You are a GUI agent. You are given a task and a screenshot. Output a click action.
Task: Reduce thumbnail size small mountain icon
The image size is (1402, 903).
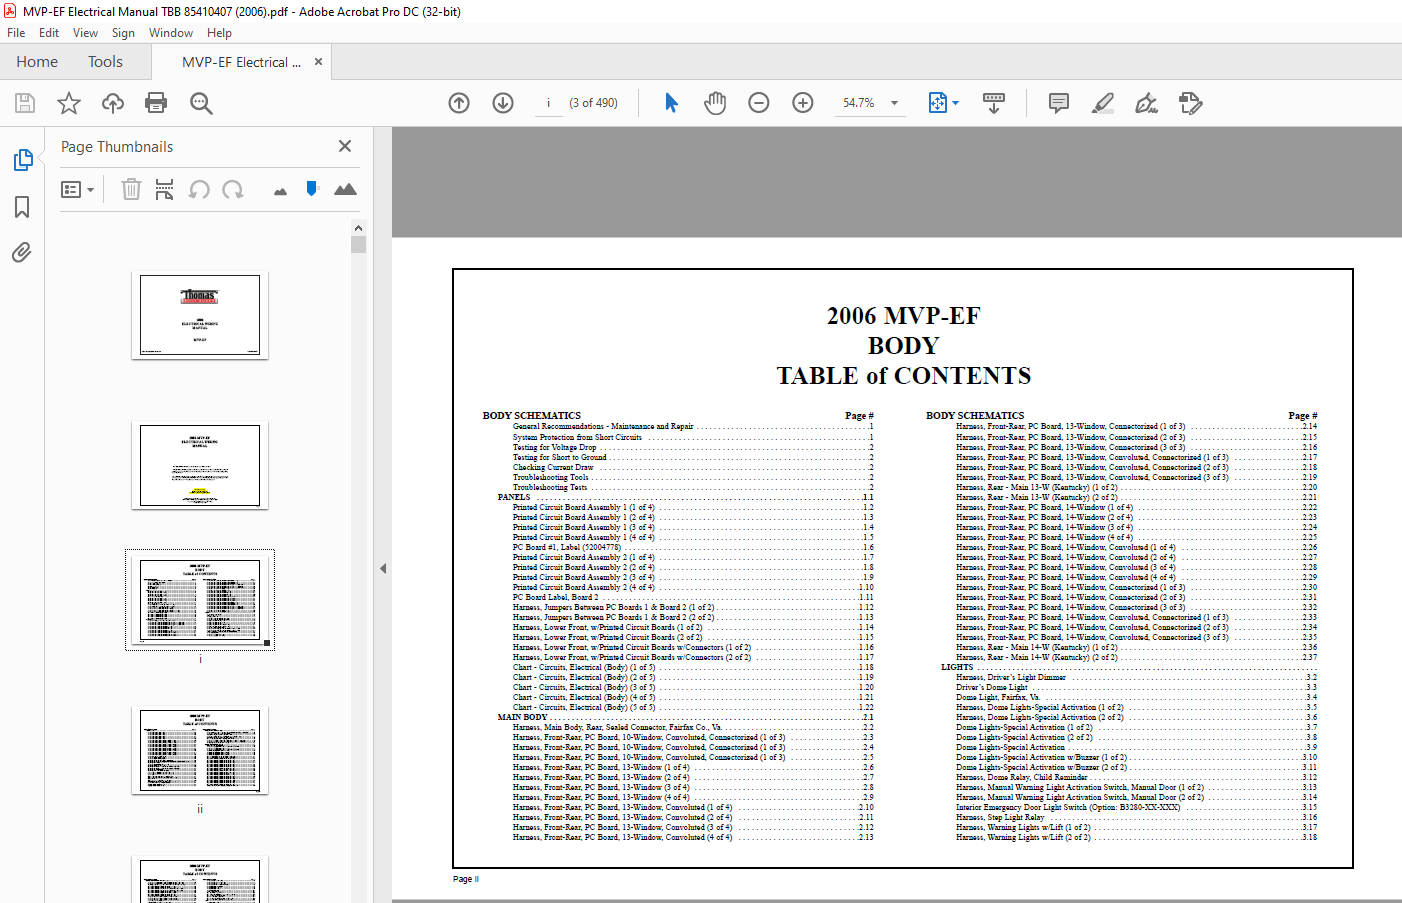click(x=280, y=191)
